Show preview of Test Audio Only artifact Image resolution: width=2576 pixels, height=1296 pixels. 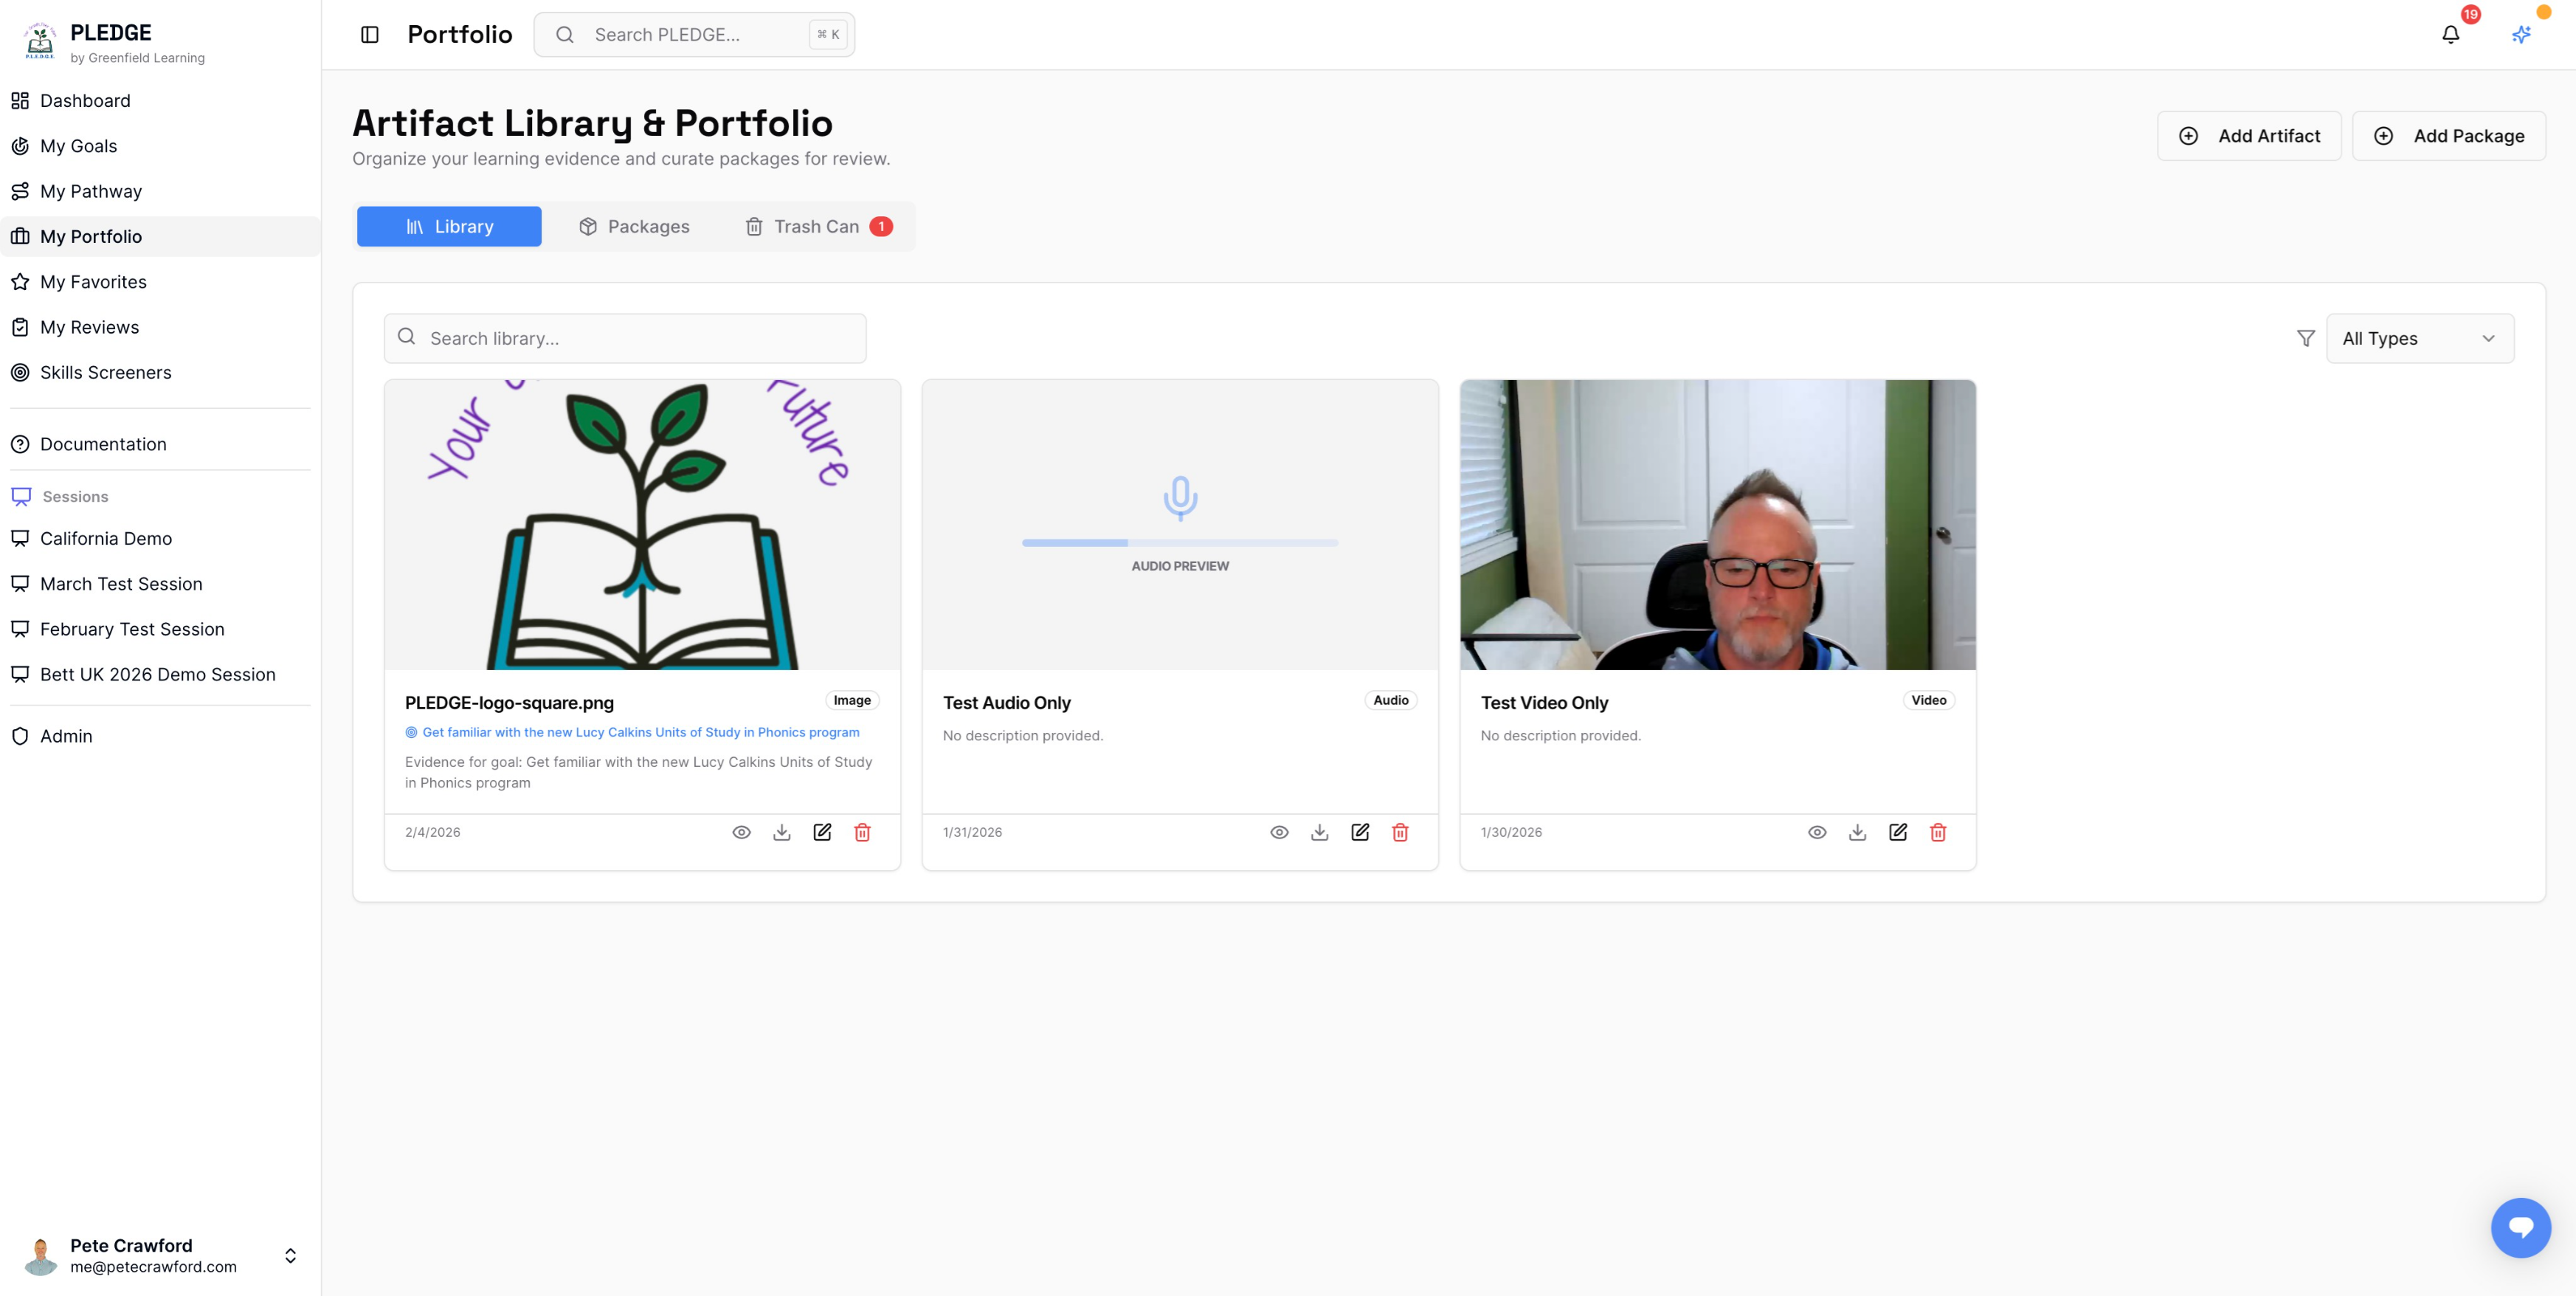point(1280,832)
